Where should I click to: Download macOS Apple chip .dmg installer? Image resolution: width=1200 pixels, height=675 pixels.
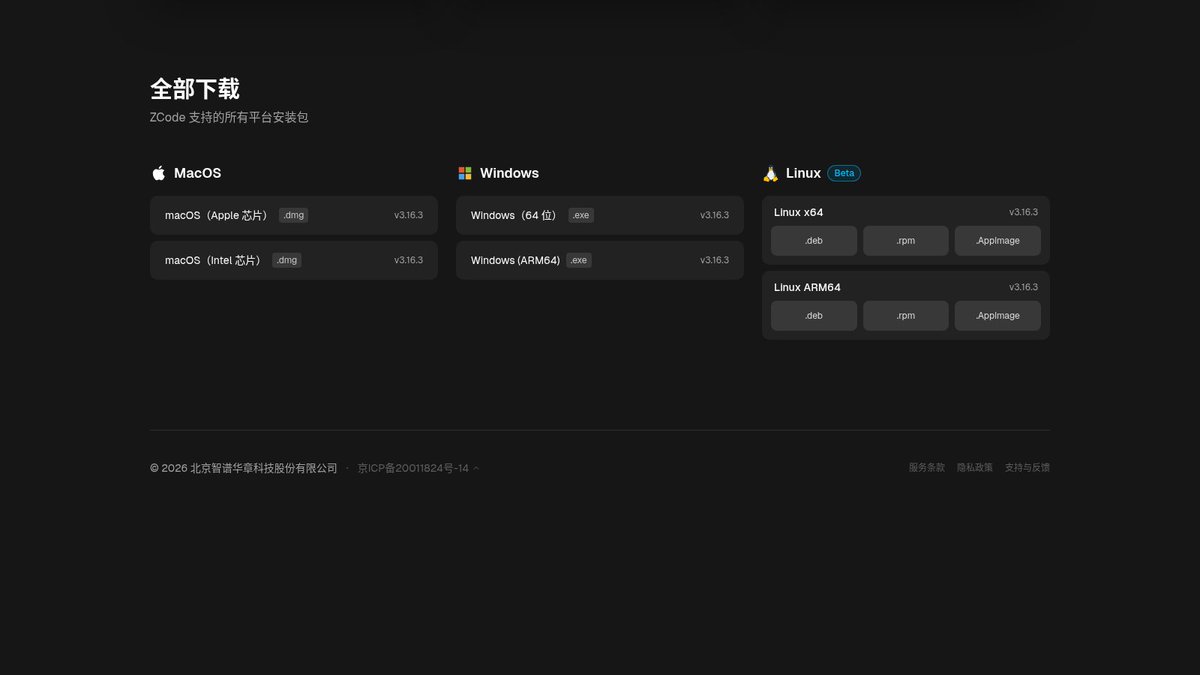(x=294, y=215)
